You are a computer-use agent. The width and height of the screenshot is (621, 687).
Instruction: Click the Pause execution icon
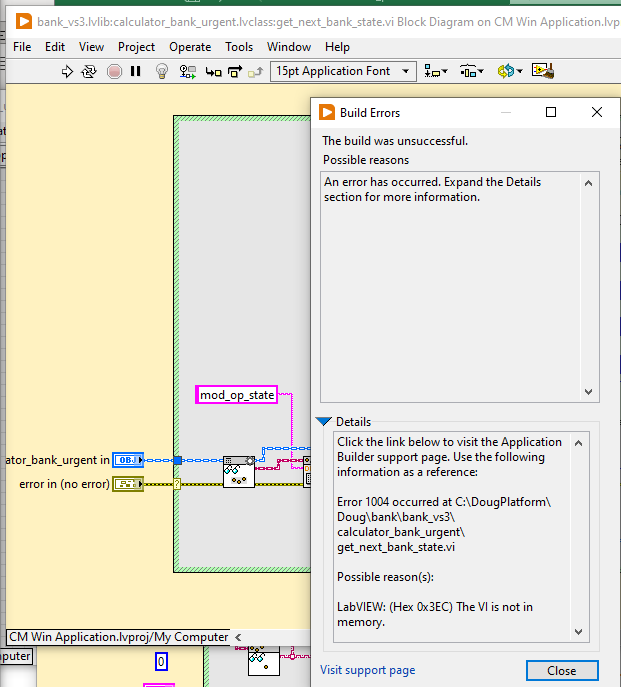137,71
